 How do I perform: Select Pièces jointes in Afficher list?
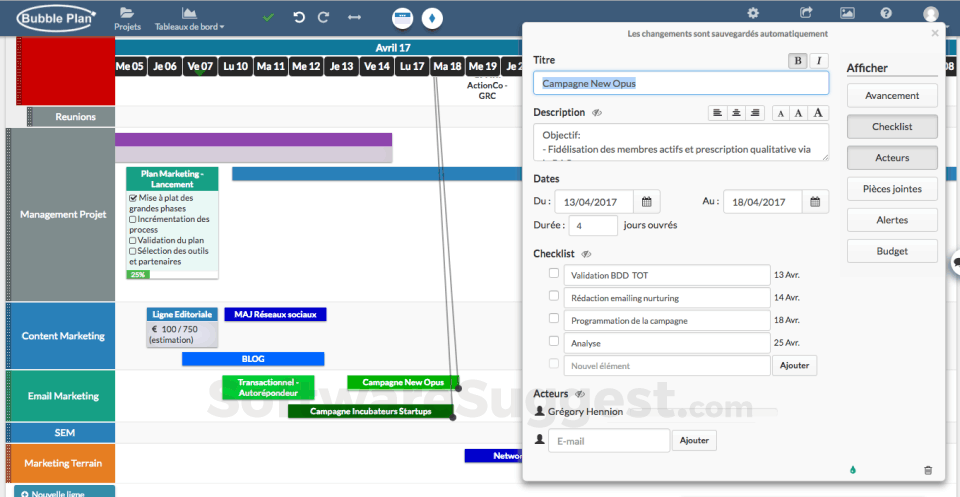click(x=891, y=188)
